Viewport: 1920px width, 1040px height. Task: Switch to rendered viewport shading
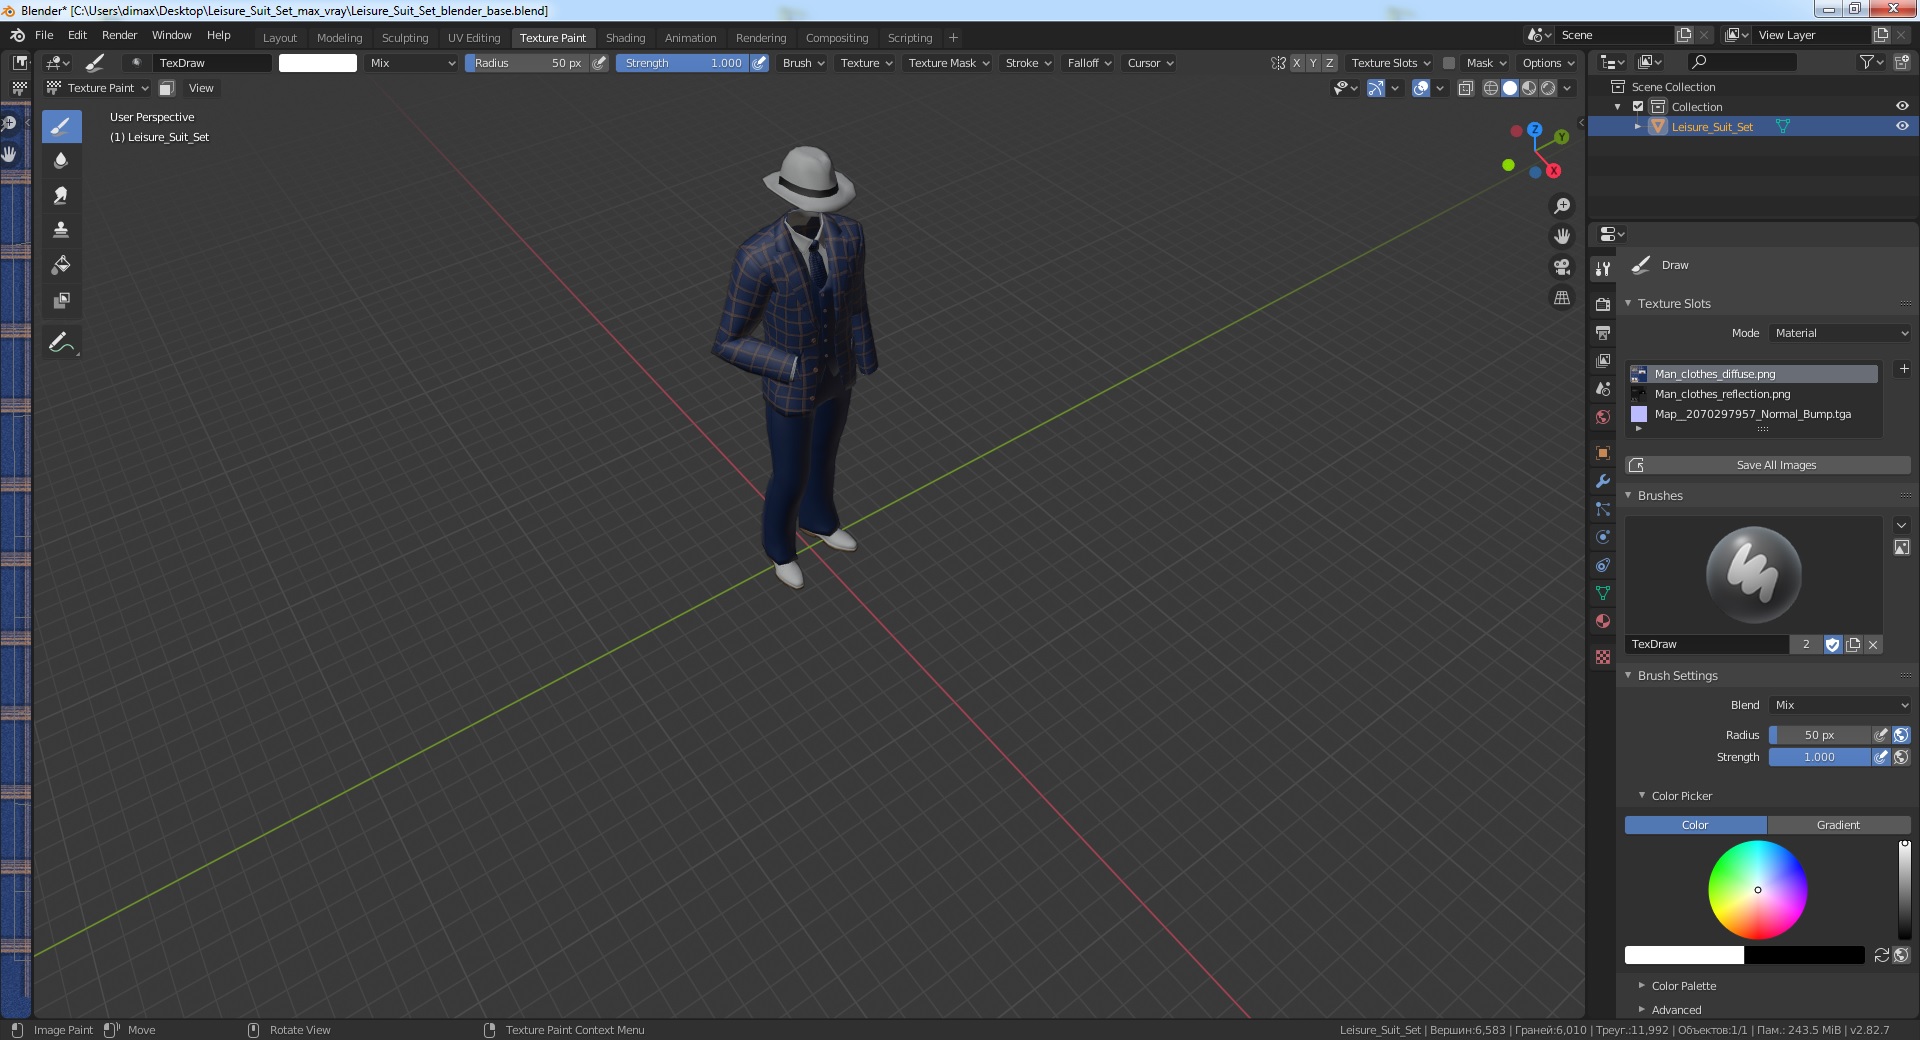1548,88
